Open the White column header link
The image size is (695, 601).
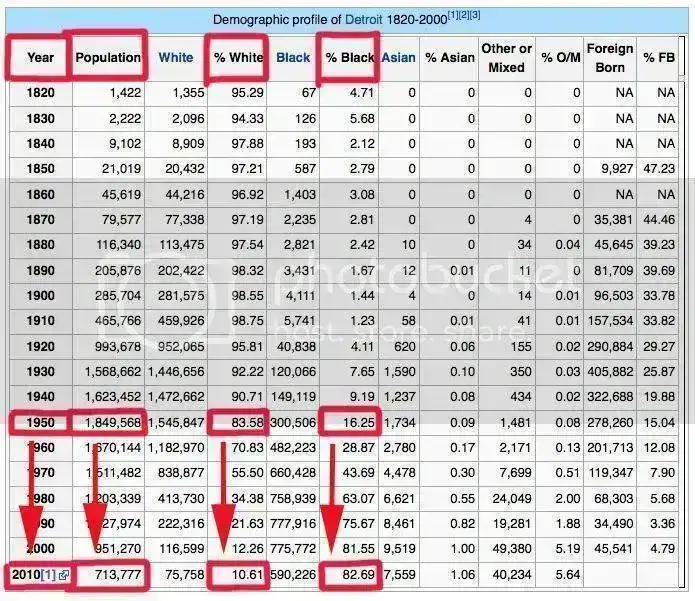[176, 58]
